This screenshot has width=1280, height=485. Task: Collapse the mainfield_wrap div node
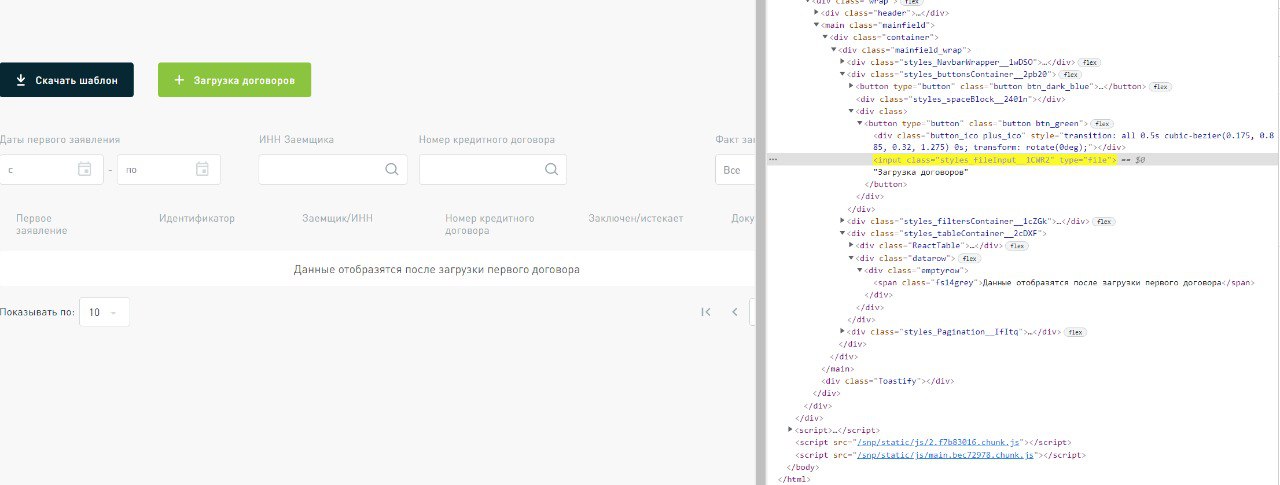[x=834, y=49]
